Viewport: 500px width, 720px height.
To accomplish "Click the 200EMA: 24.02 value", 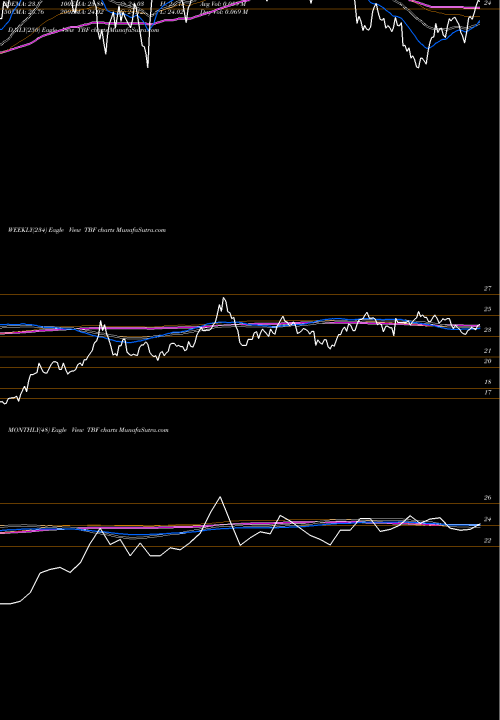I will pos(82,12).
